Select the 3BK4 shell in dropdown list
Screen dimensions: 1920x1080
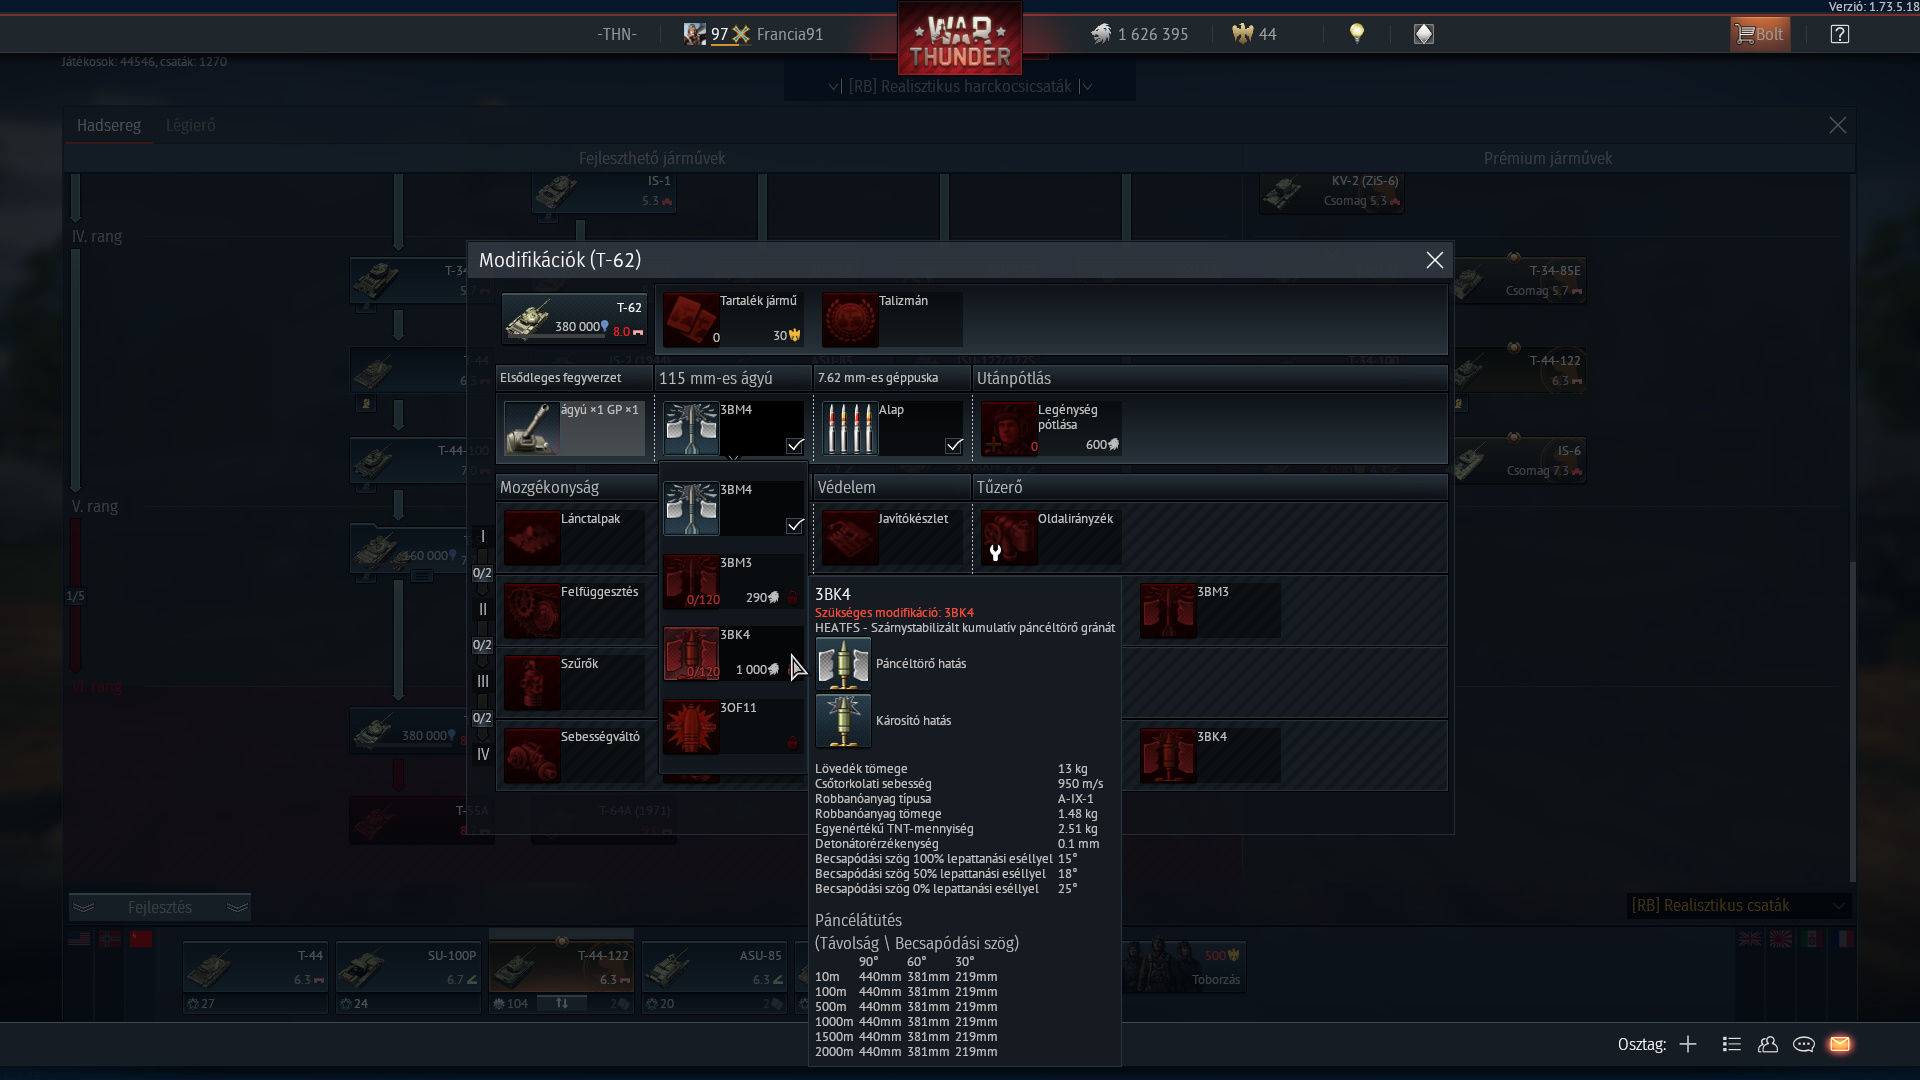point(733,653)
